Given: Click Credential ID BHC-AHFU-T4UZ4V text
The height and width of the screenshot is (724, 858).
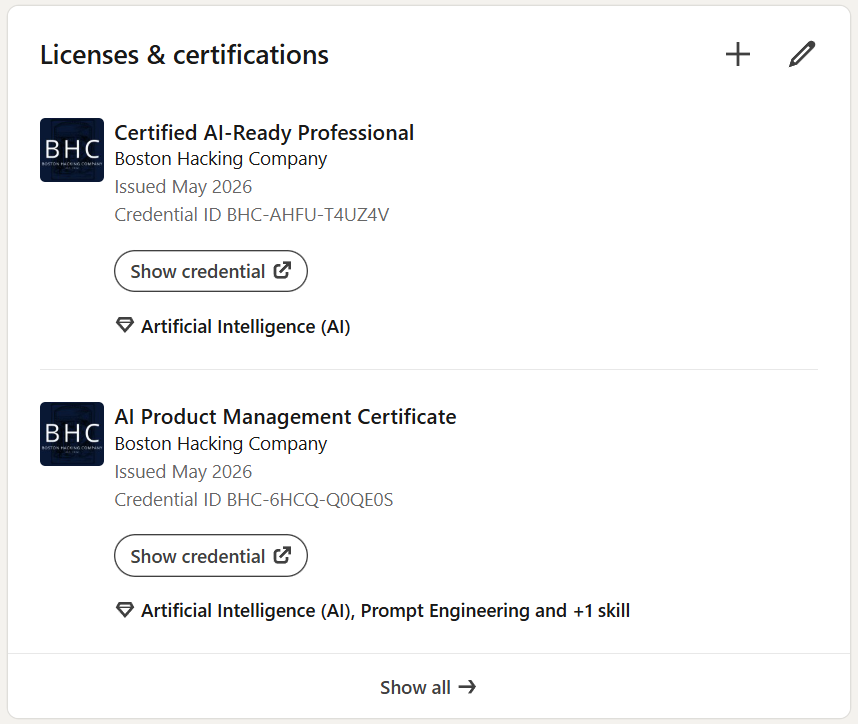Looking at the screenshot, I should 252,215.
